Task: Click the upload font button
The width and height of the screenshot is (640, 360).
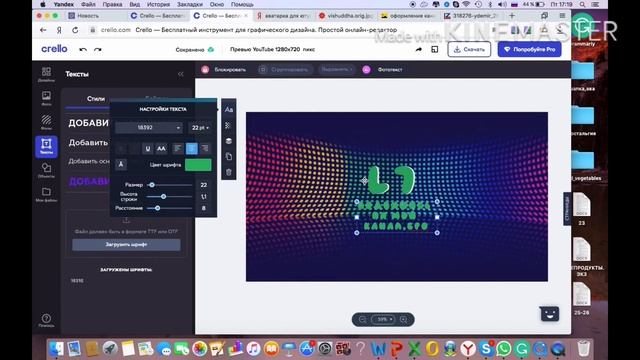Action: pos(126,244)
